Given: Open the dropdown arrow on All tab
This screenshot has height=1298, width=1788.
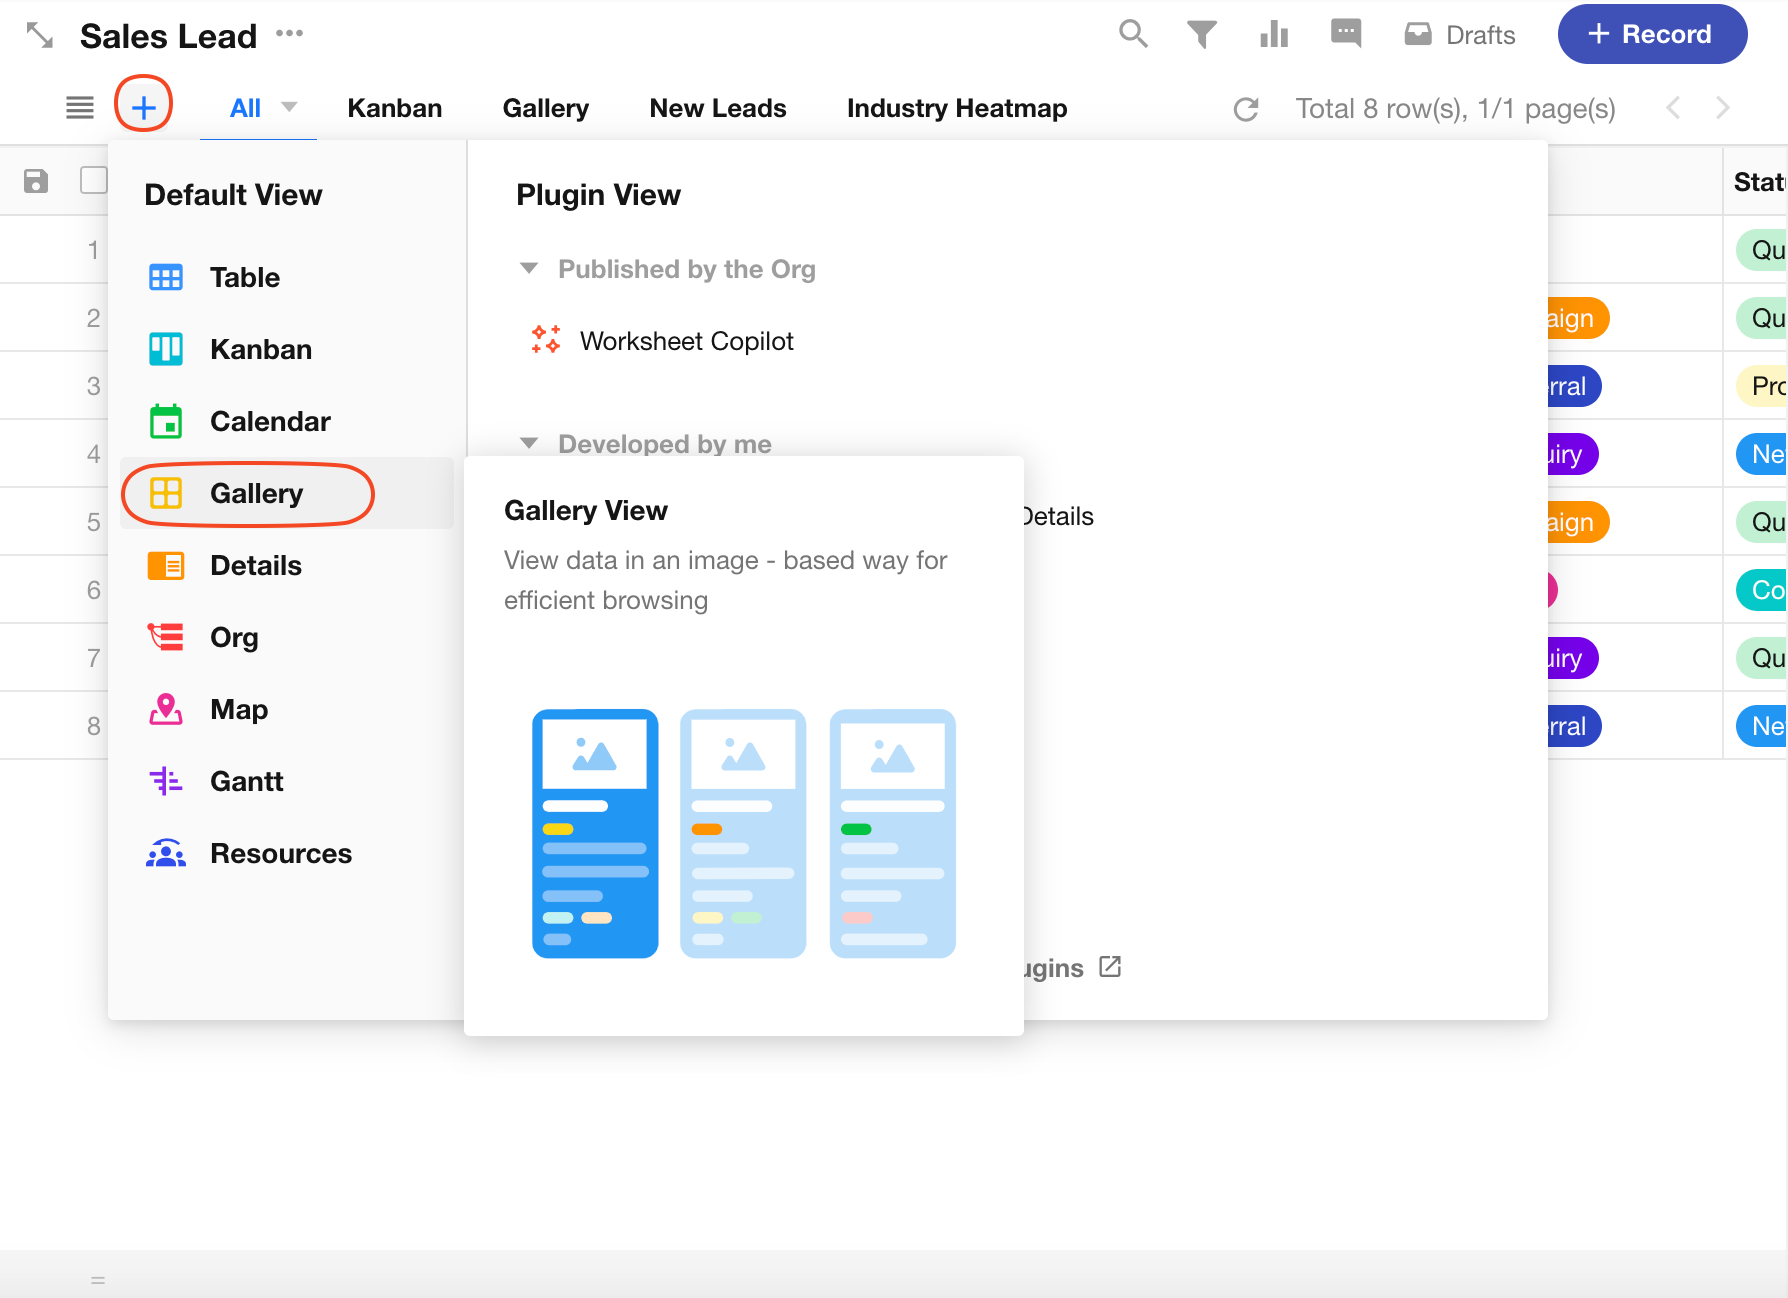Looking at the screenshot, I should point(289,107).
